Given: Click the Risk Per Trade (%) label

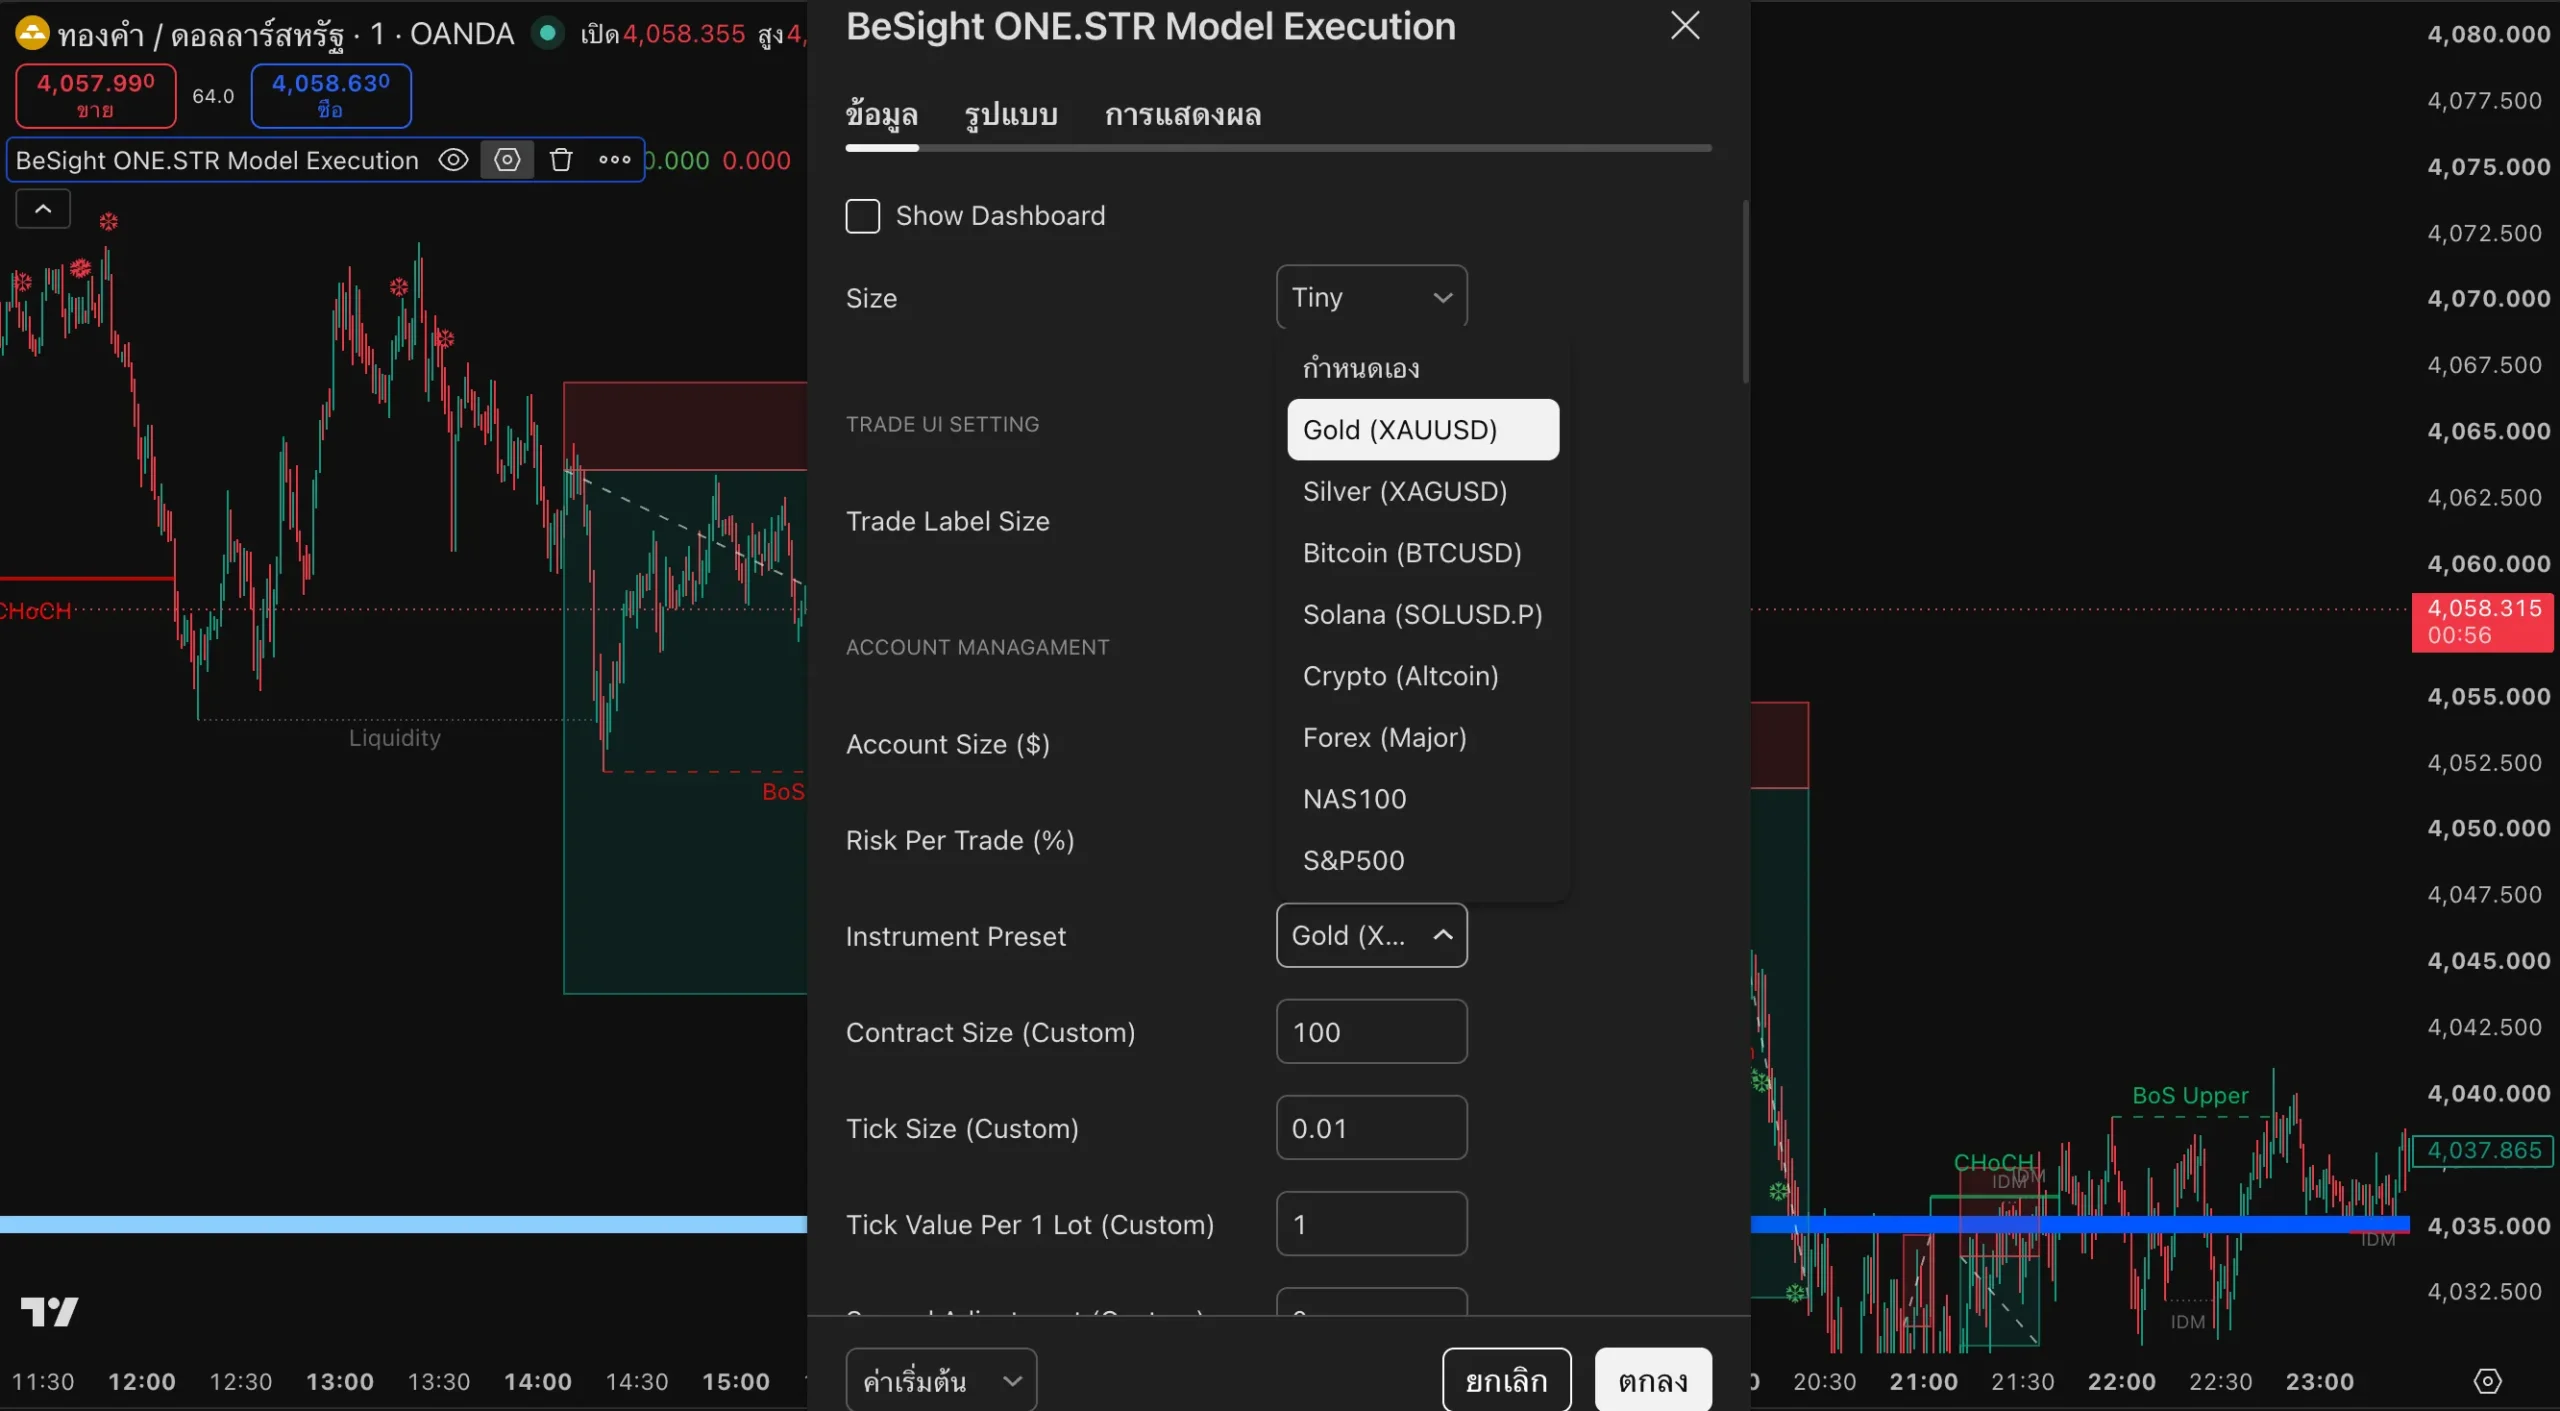Looking at the screenshot, I should click(960, 840).
